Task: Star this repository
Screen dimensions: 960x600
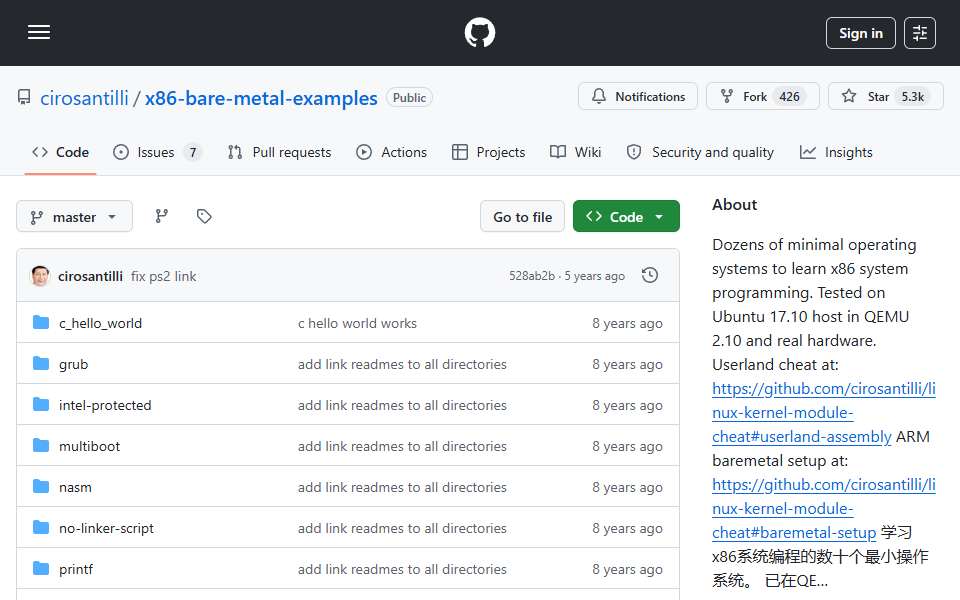Action: pos(885,96)
